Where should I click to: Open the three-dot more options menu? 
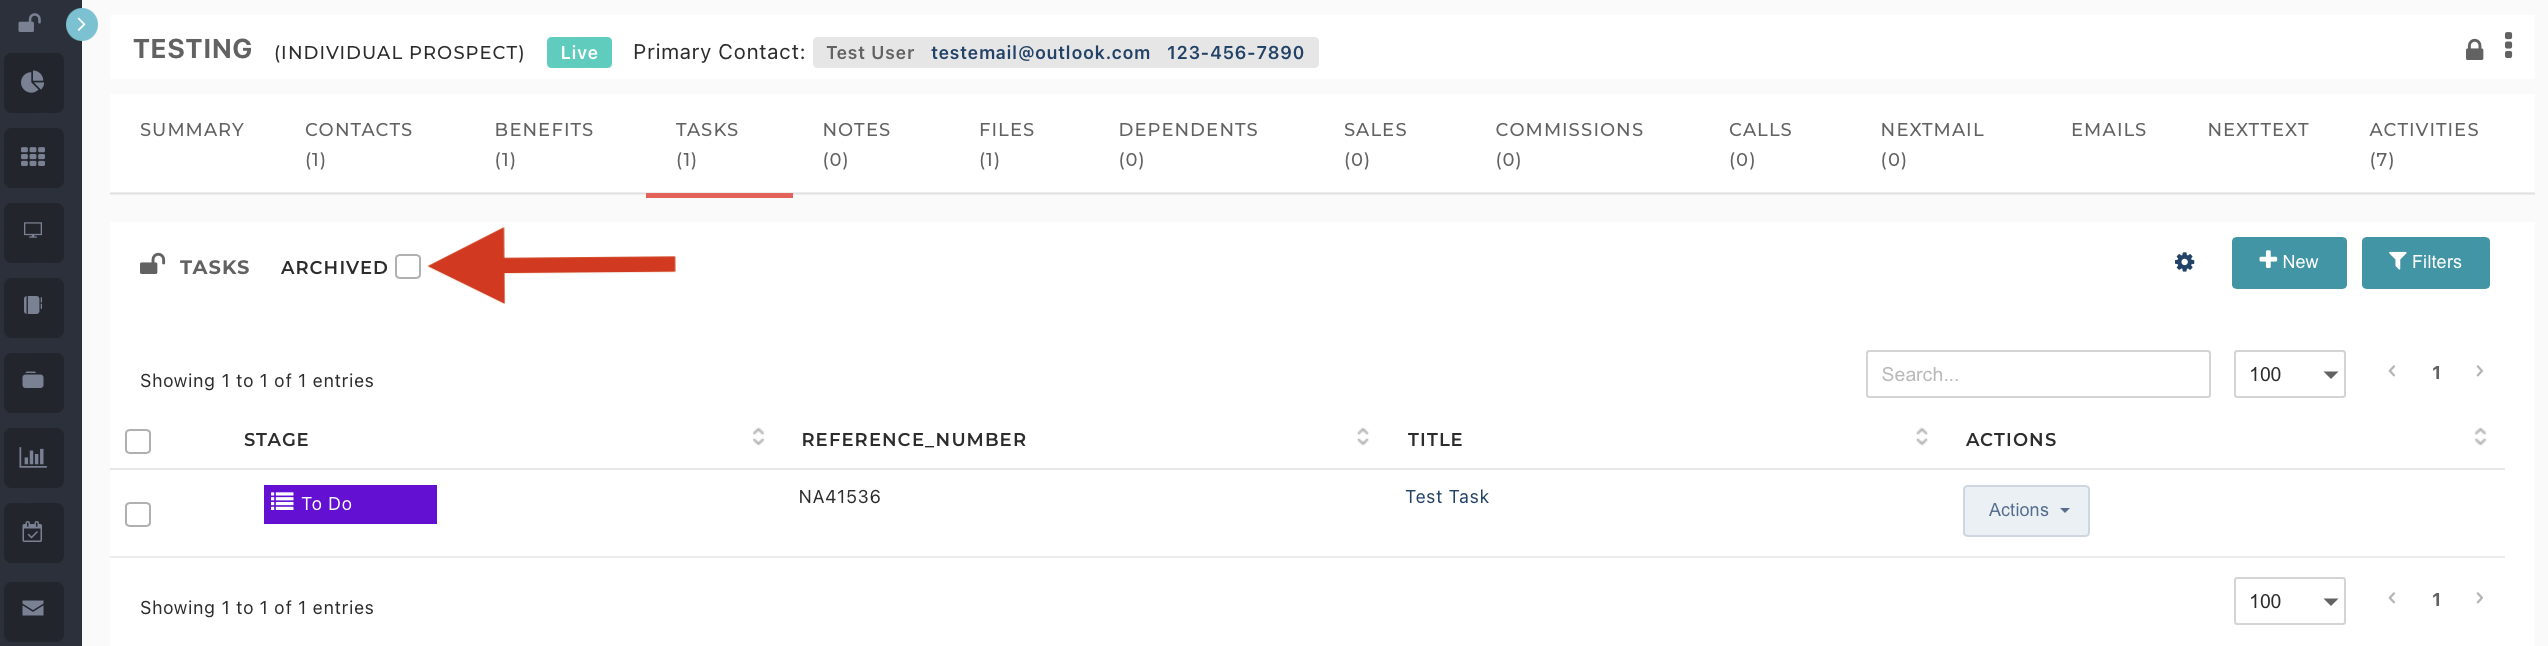coord(2508,46)
